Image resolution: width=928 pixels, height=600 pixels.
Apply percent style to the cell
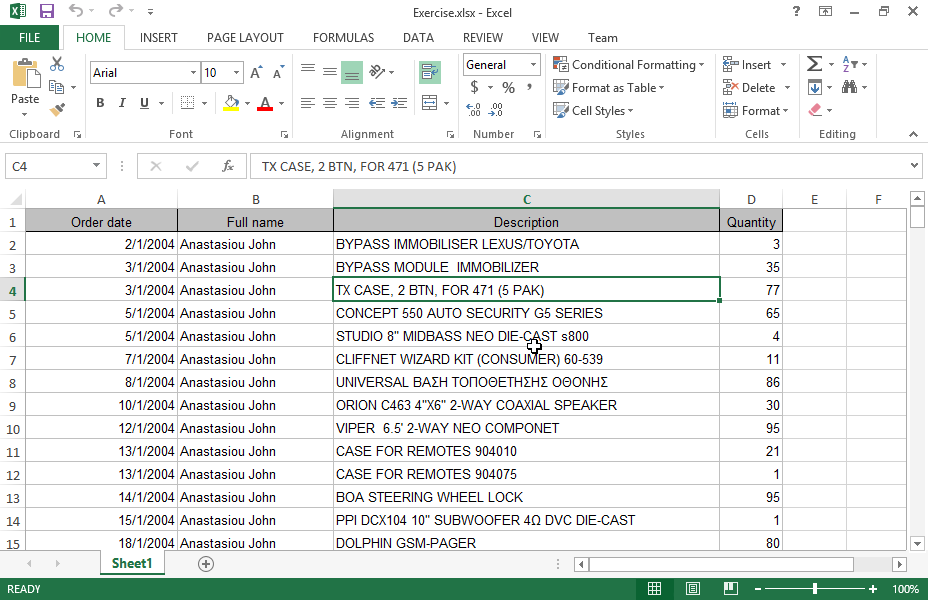508,88
